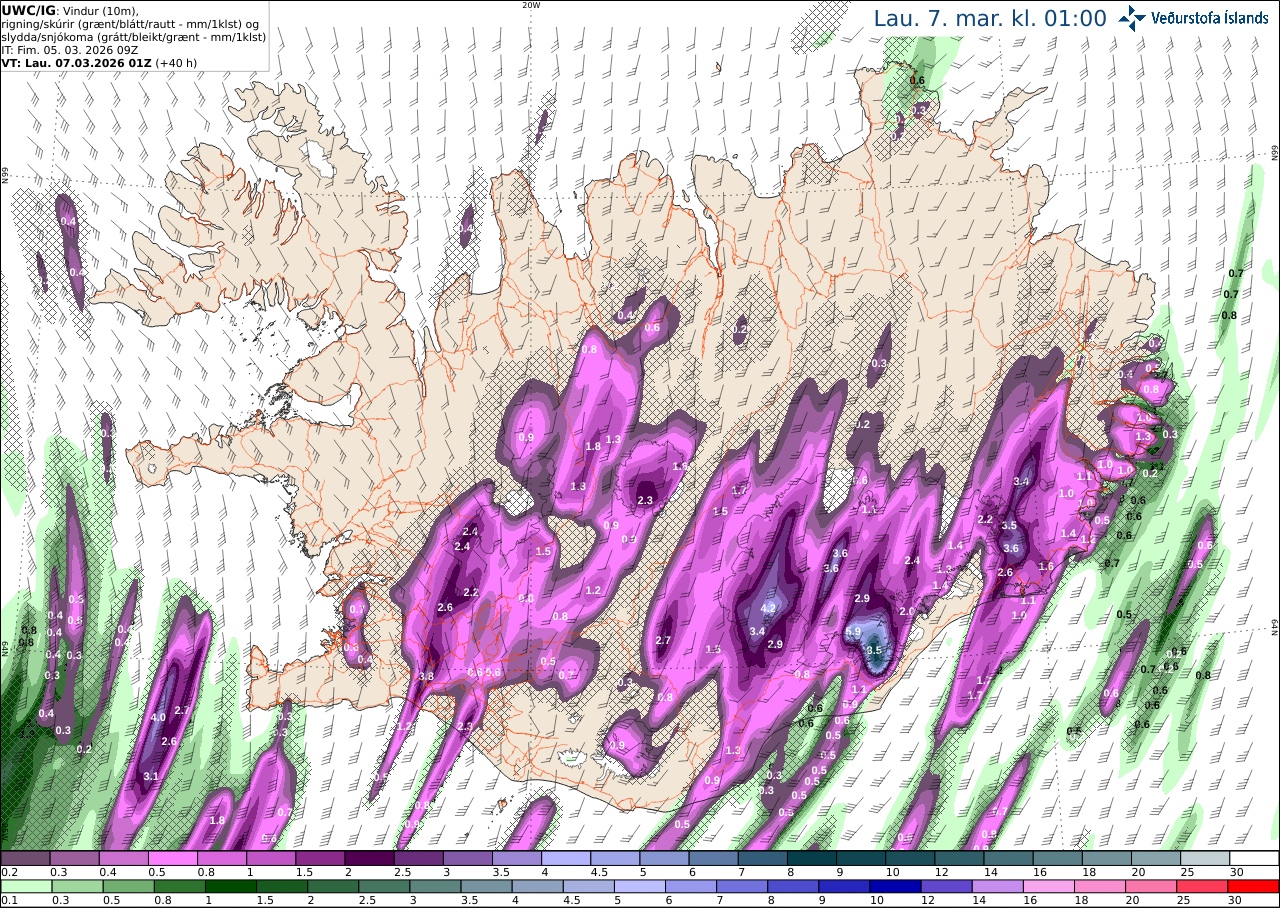Viewport: 1280px width, 908px height.
Task: Pick the white swatch ending the upper legend row
Action: (1254, 858)
